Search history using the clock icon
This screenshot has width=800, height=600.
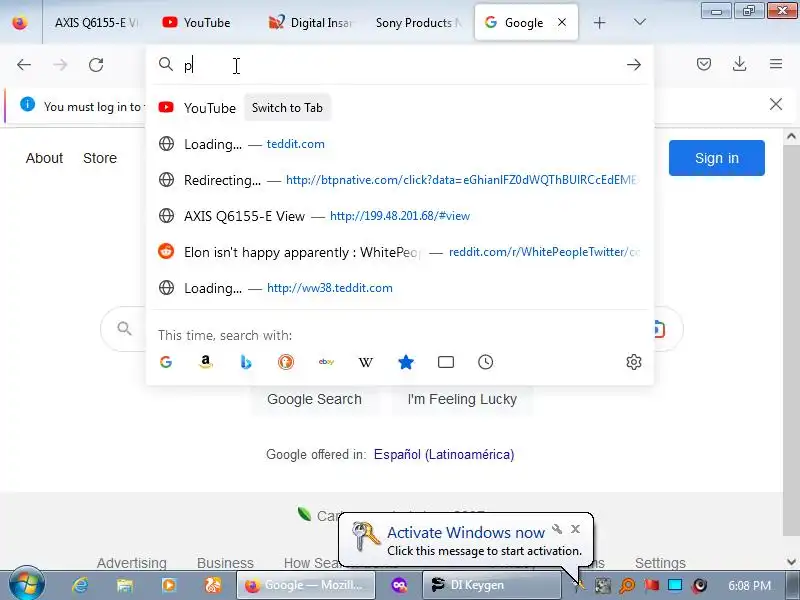pyautogui.click(x=486, y=362)
